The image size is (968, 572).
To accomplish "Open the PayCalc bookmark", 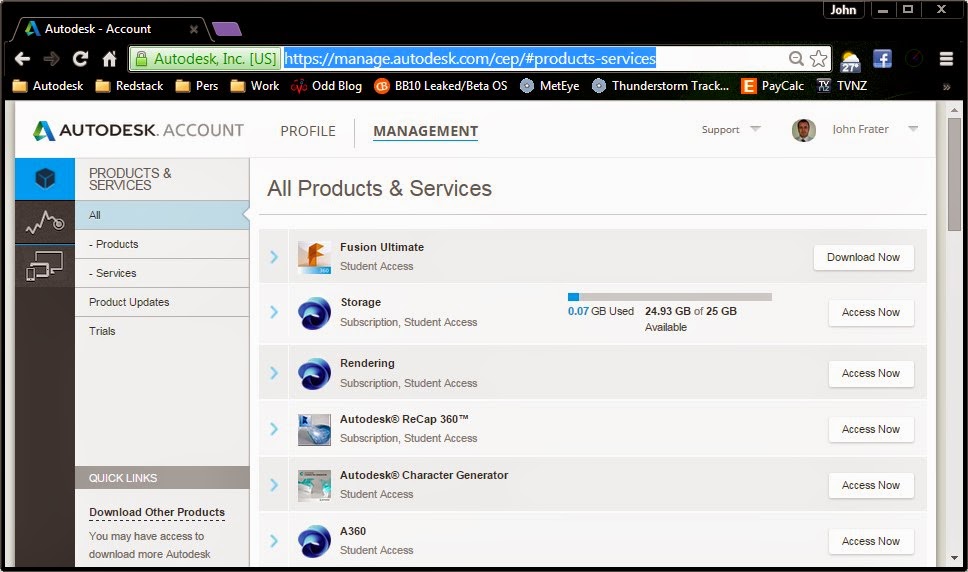I will pyautogui.click(x=772, y=86).
